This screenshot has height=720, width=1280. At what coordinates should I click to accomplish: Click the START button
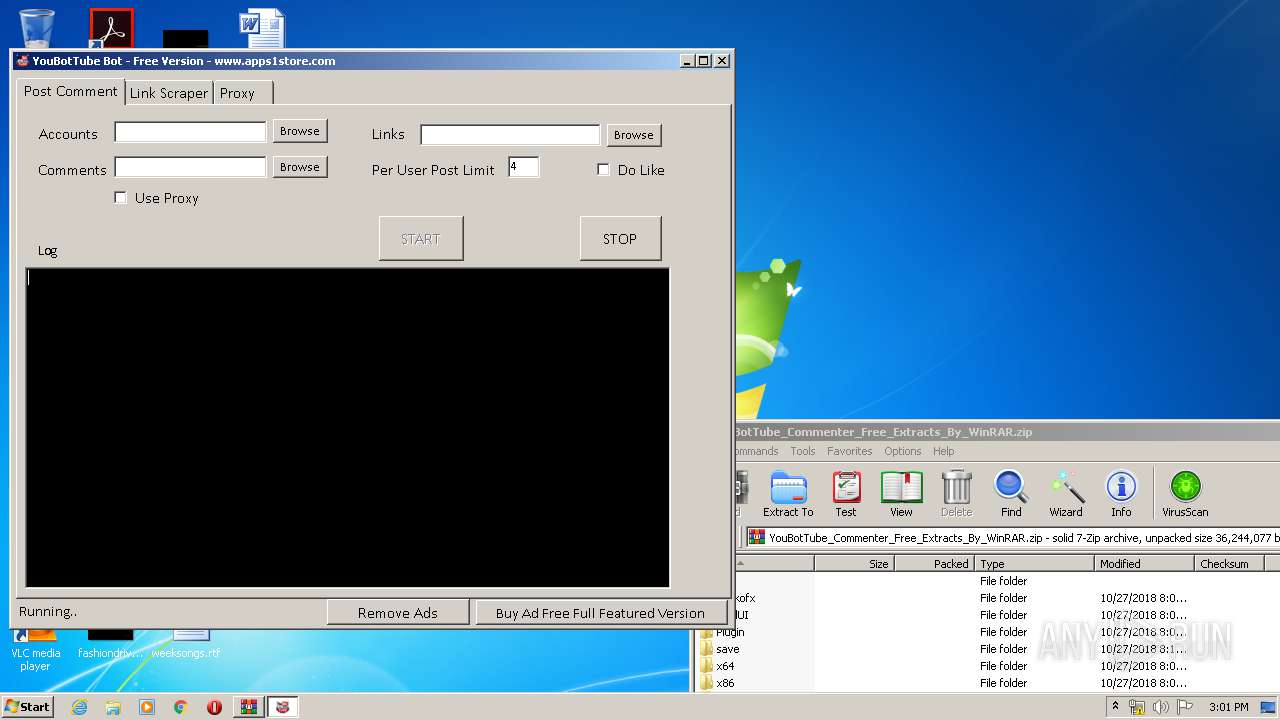pos(420,239)
